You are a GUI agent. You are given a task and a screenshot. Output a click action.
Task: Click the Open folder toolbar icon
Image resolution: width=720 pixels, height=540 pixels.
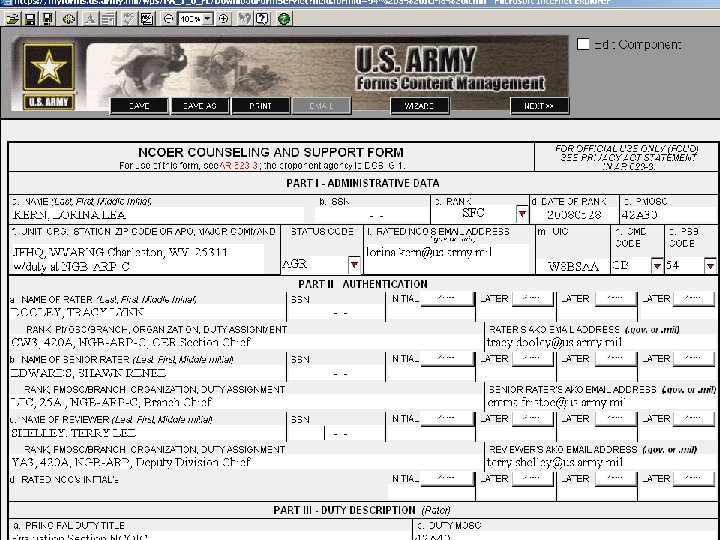pyautogui.click(x=13, y=19)
